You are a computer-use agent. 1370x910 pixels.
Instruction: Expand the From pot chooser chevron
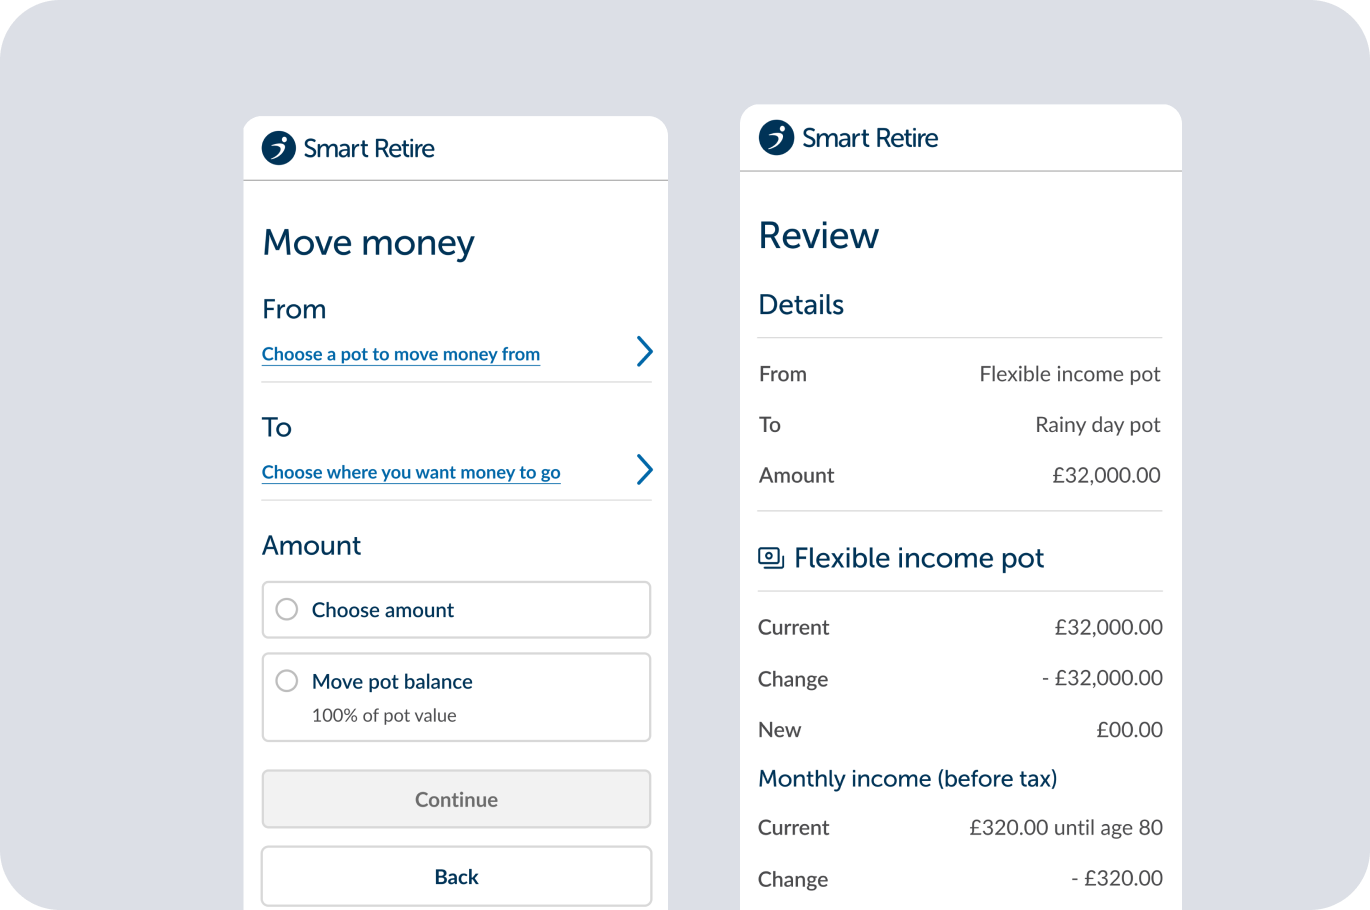[645, 352]
